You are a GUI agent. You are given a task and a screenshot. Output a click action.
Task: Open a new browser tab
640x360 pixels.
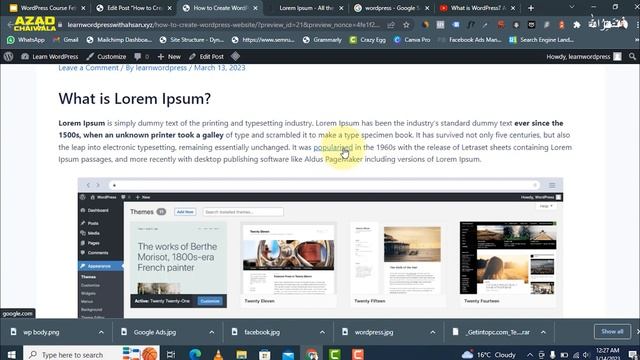coord(531,8)
